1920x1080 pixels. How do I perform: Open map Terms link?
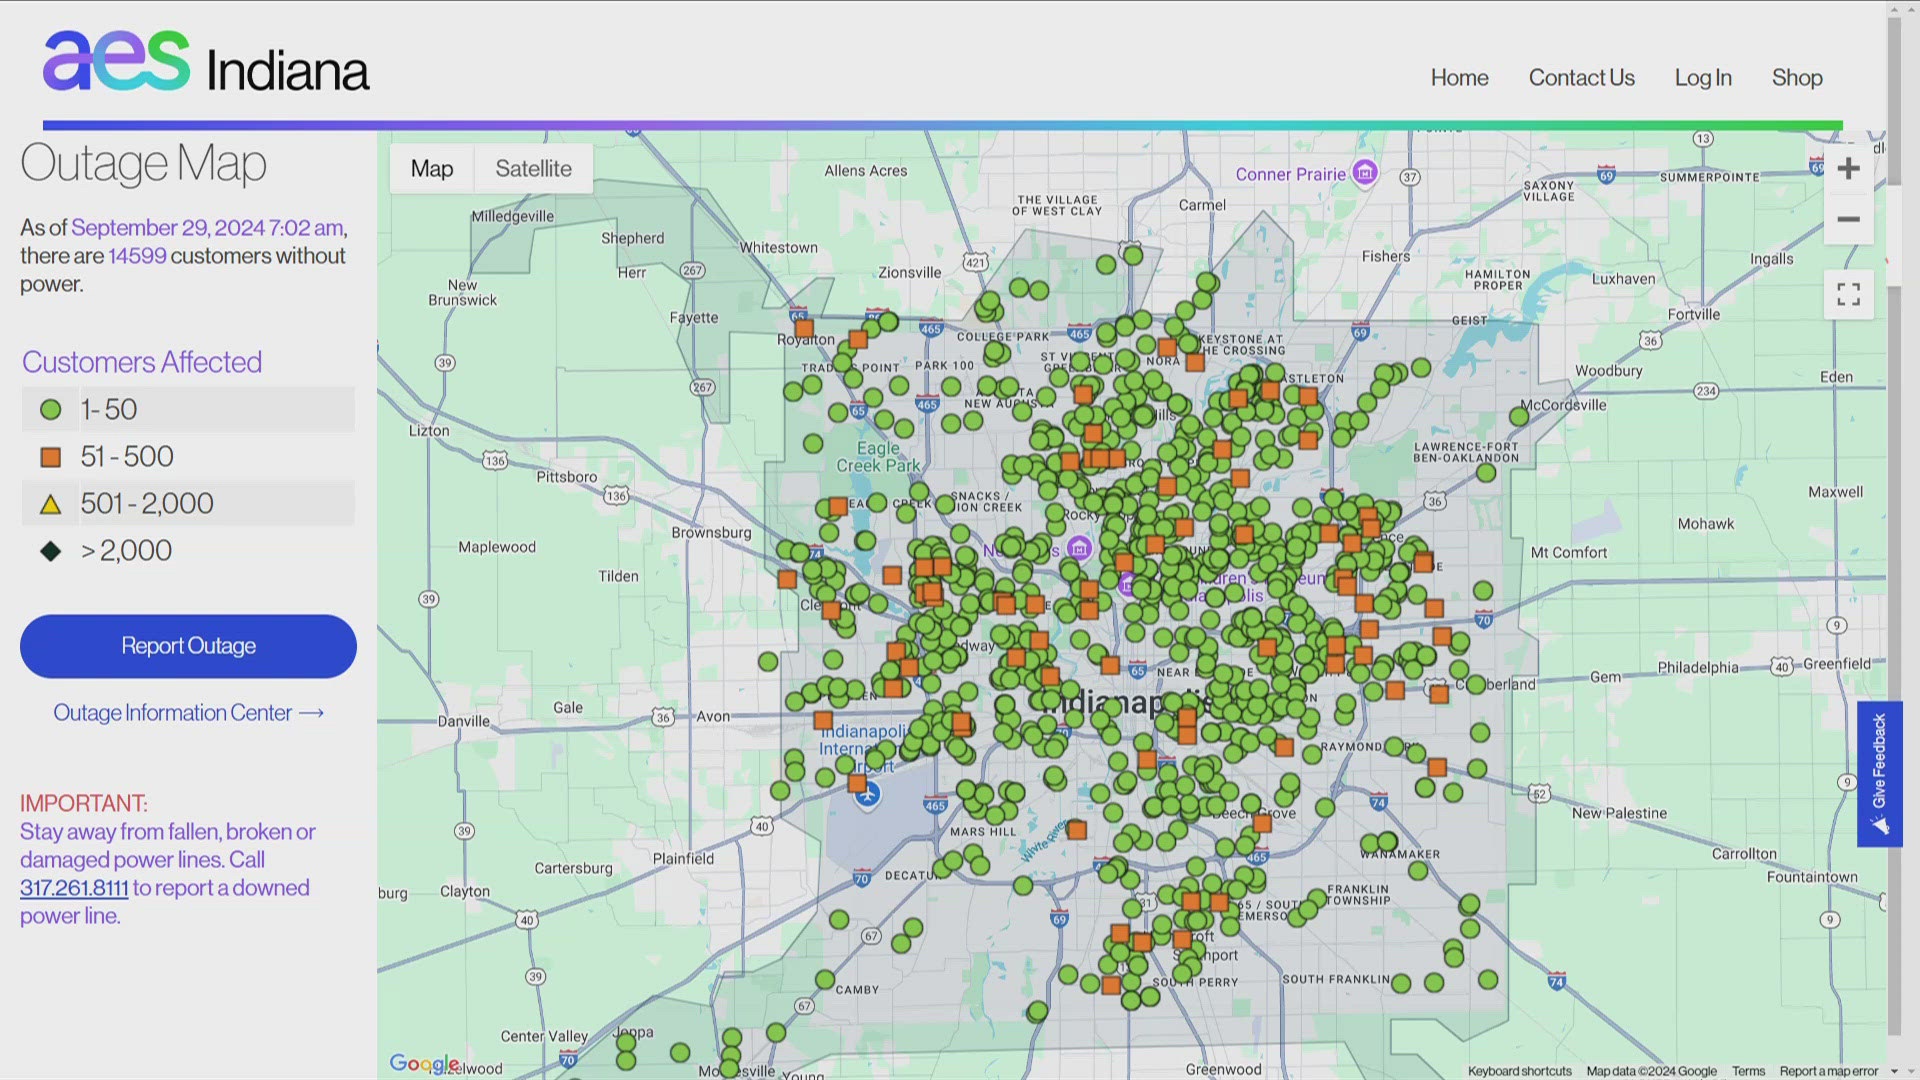click(x=1748, y=1071)
